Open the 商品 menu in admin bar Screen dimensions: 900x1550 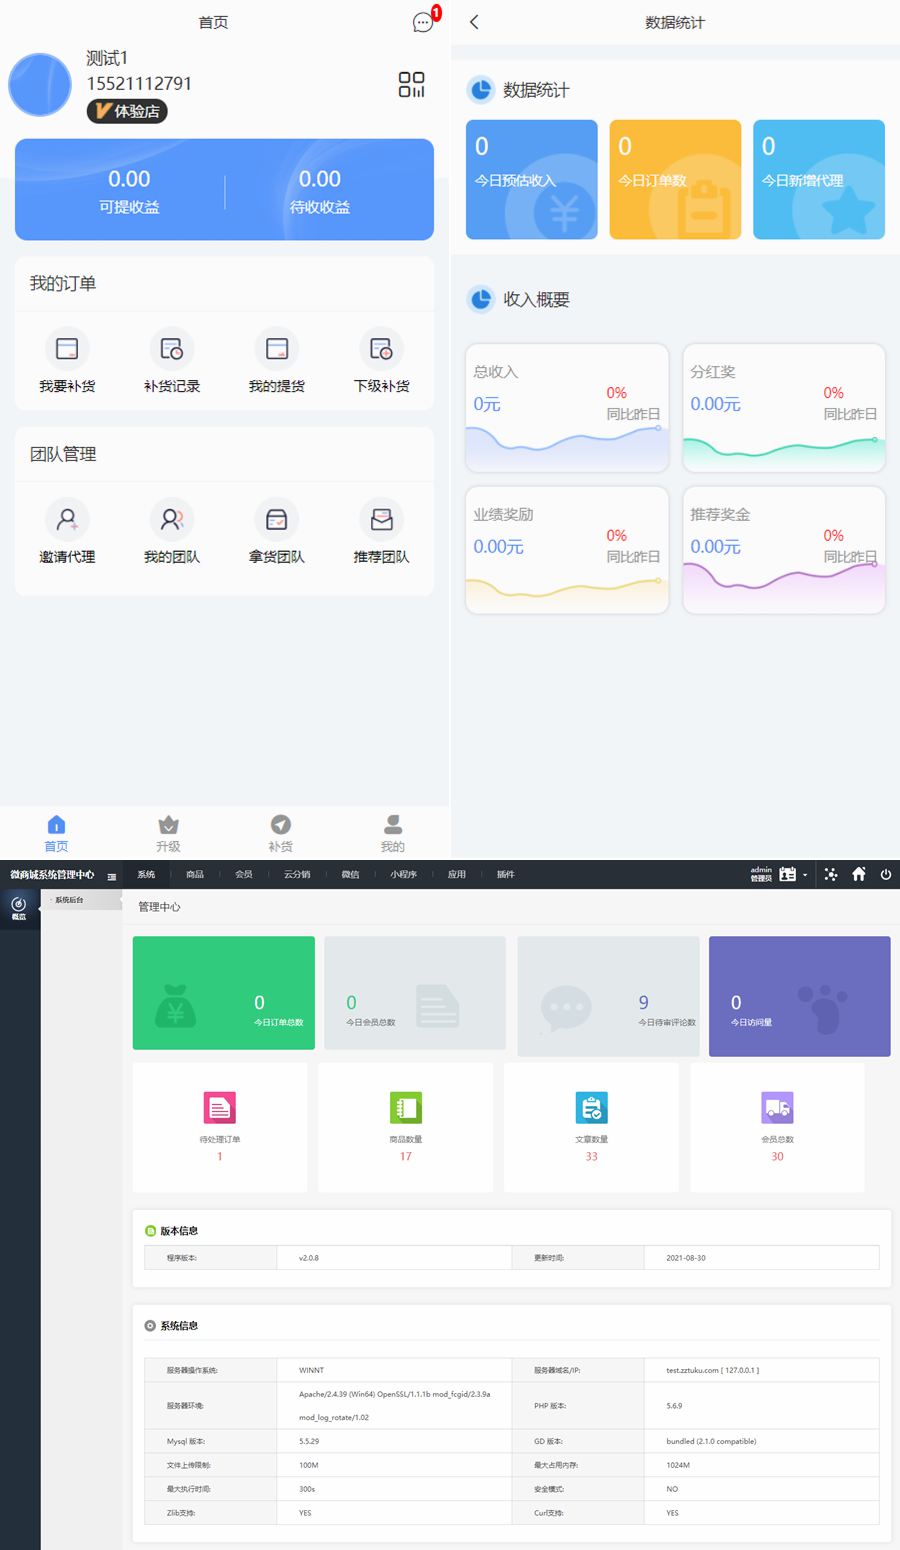[195, 874]
